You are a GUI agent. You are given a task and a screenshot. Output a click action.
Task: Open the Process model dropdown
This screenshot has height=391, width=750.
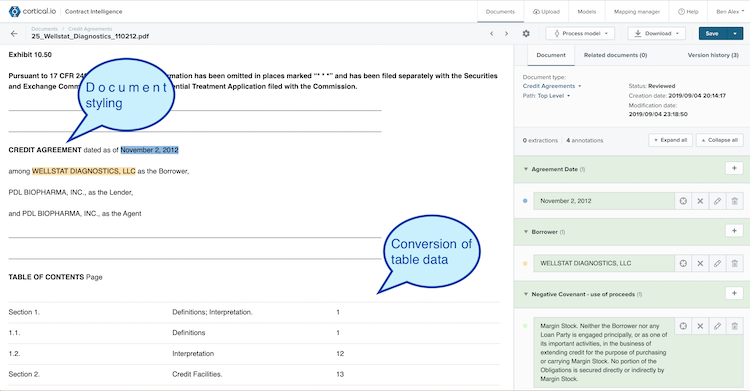pyautogui.click(x=580, y=34)
